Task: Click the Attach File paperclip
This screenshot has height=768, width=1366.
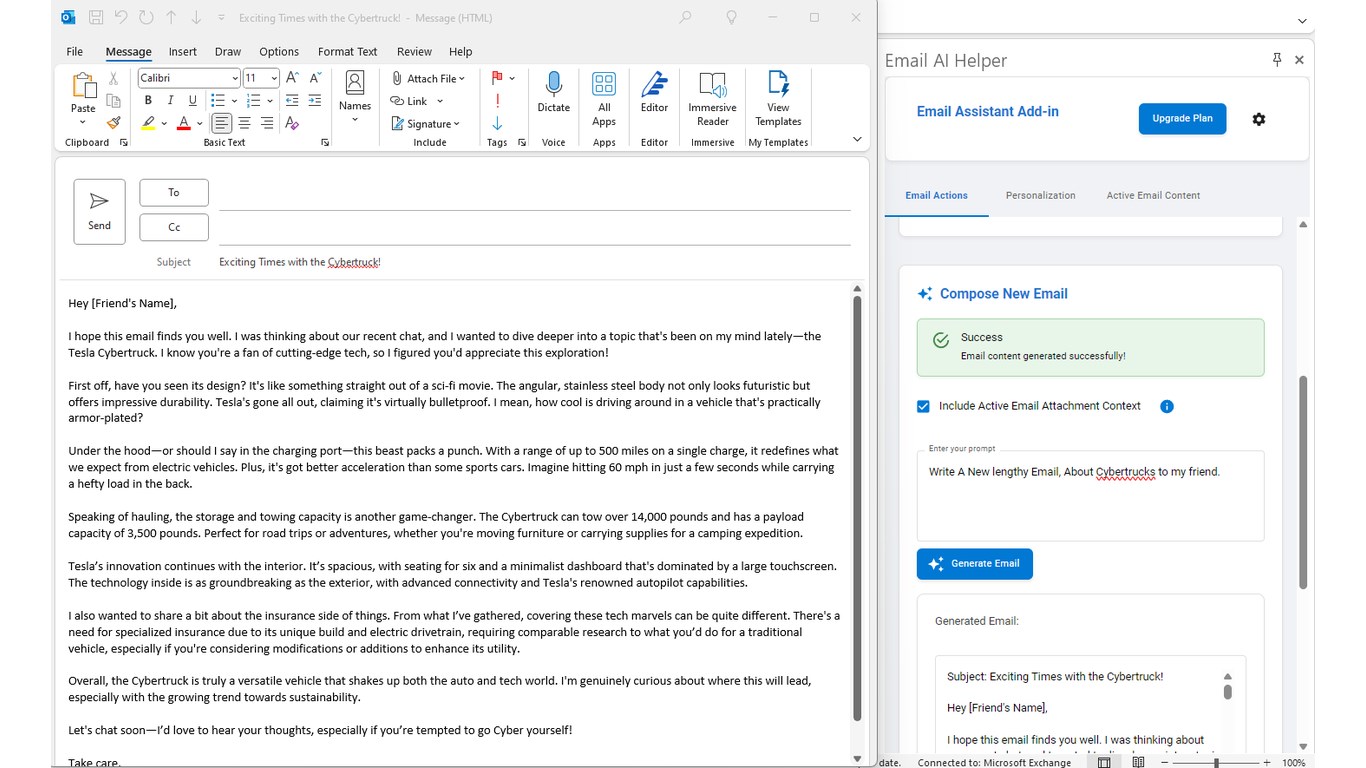Action: coord(427,78)
